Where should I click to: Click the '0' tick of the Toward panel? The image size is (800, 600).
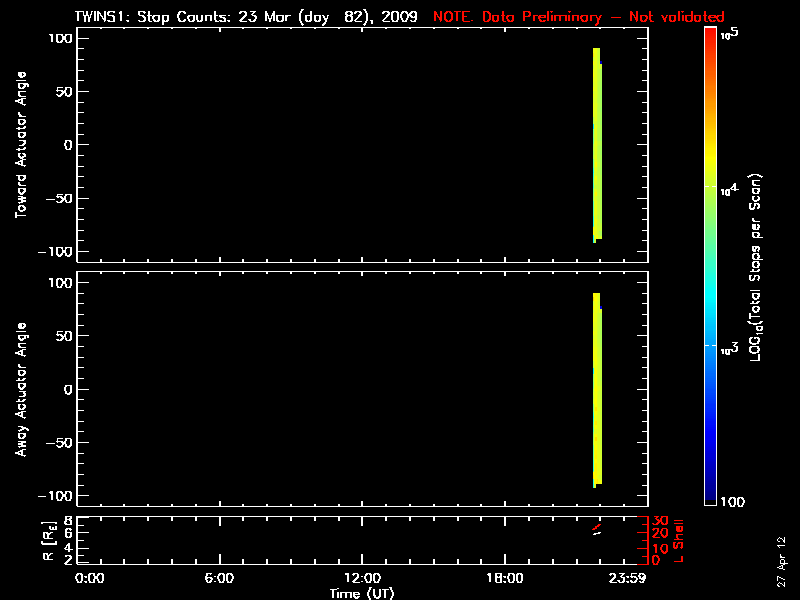coord(68,145)
